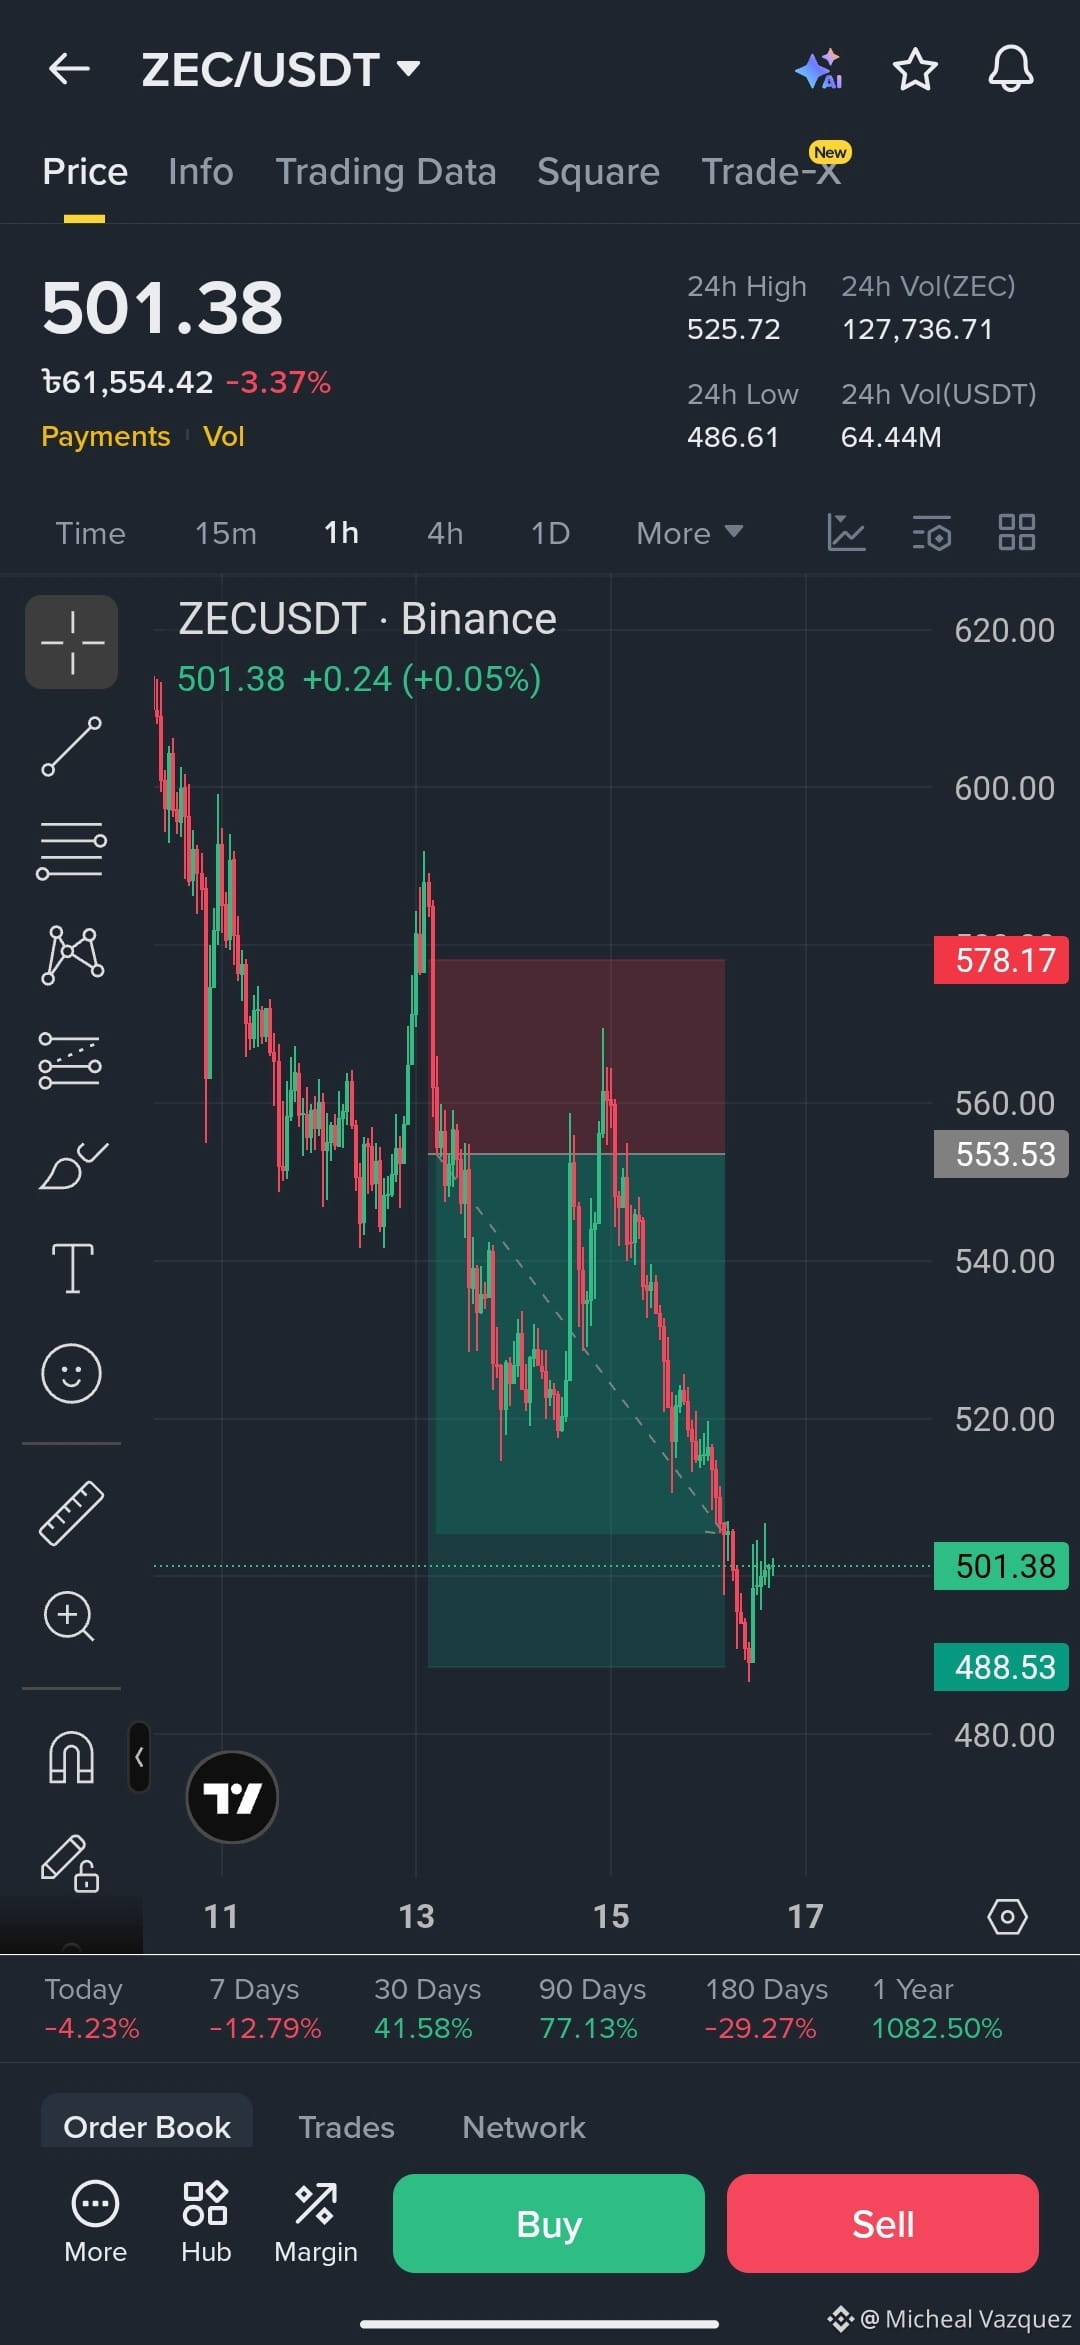Switch to the Network tab
1080x2345 pixels.
pos(523,2127)
